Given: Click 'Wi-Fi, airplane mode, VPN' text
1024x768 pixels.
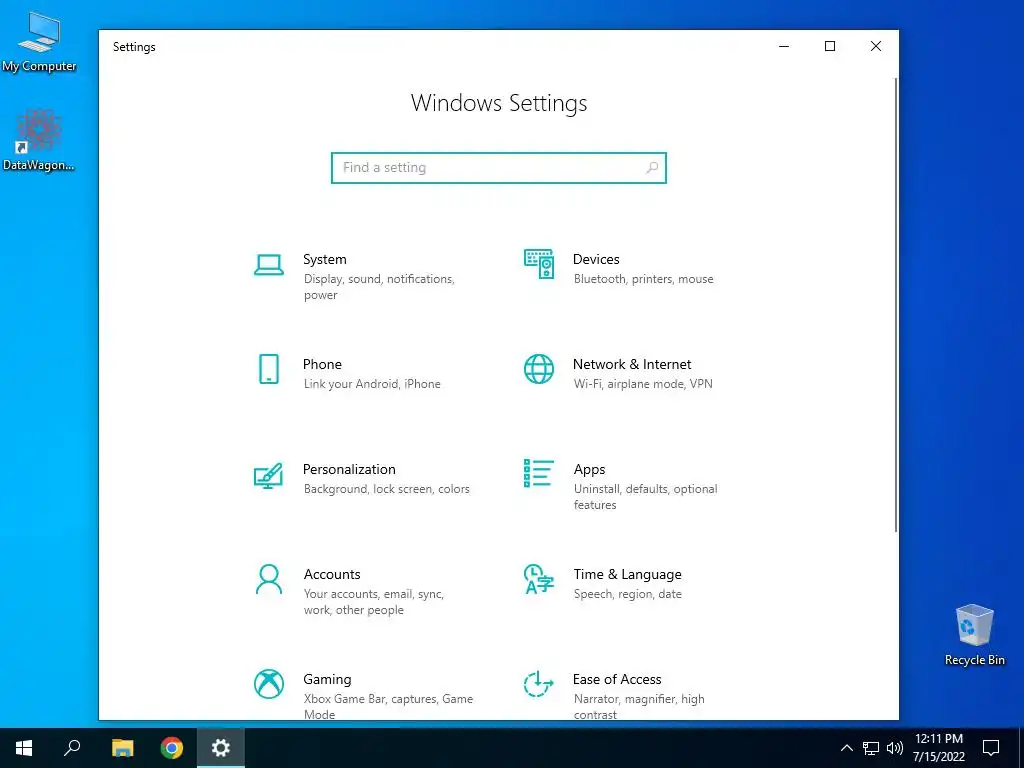Looking at the screenshot, I should coord(643,384).
